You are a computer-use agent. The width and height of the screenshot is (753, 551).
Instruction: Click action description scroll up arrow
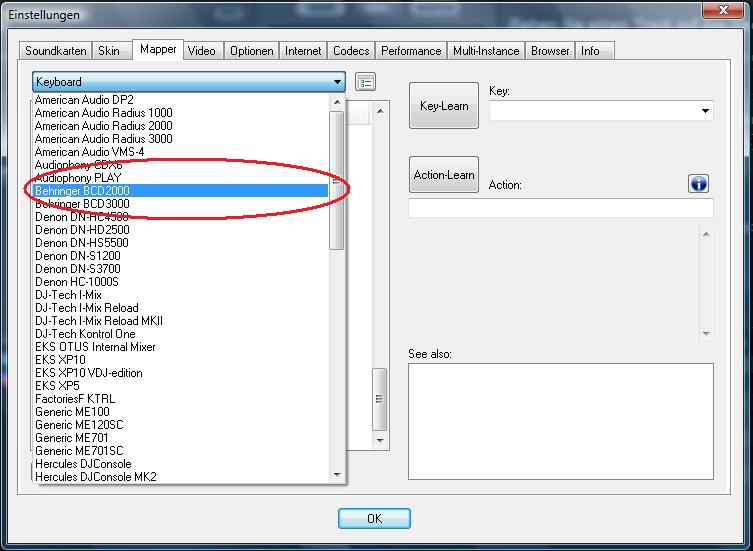[705, 234]
